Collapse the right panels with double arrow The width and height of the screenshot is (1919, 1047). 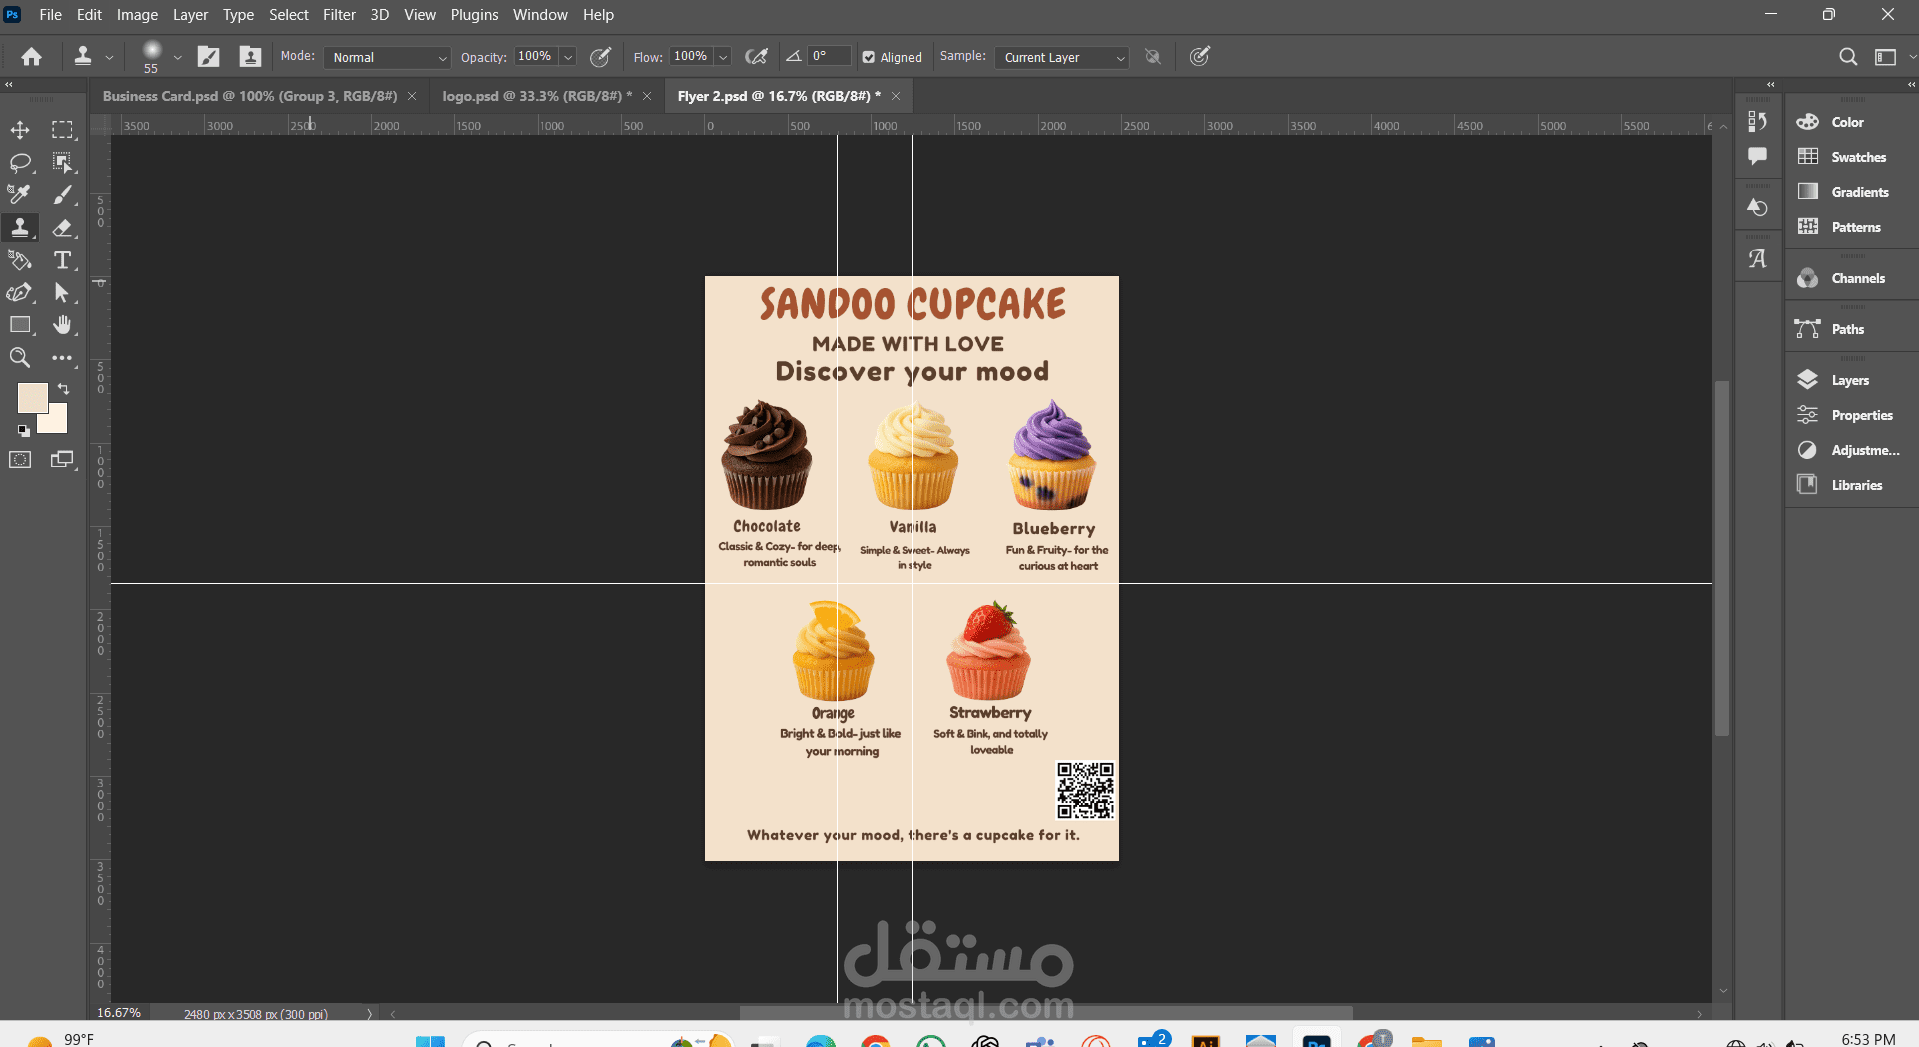1912,85
